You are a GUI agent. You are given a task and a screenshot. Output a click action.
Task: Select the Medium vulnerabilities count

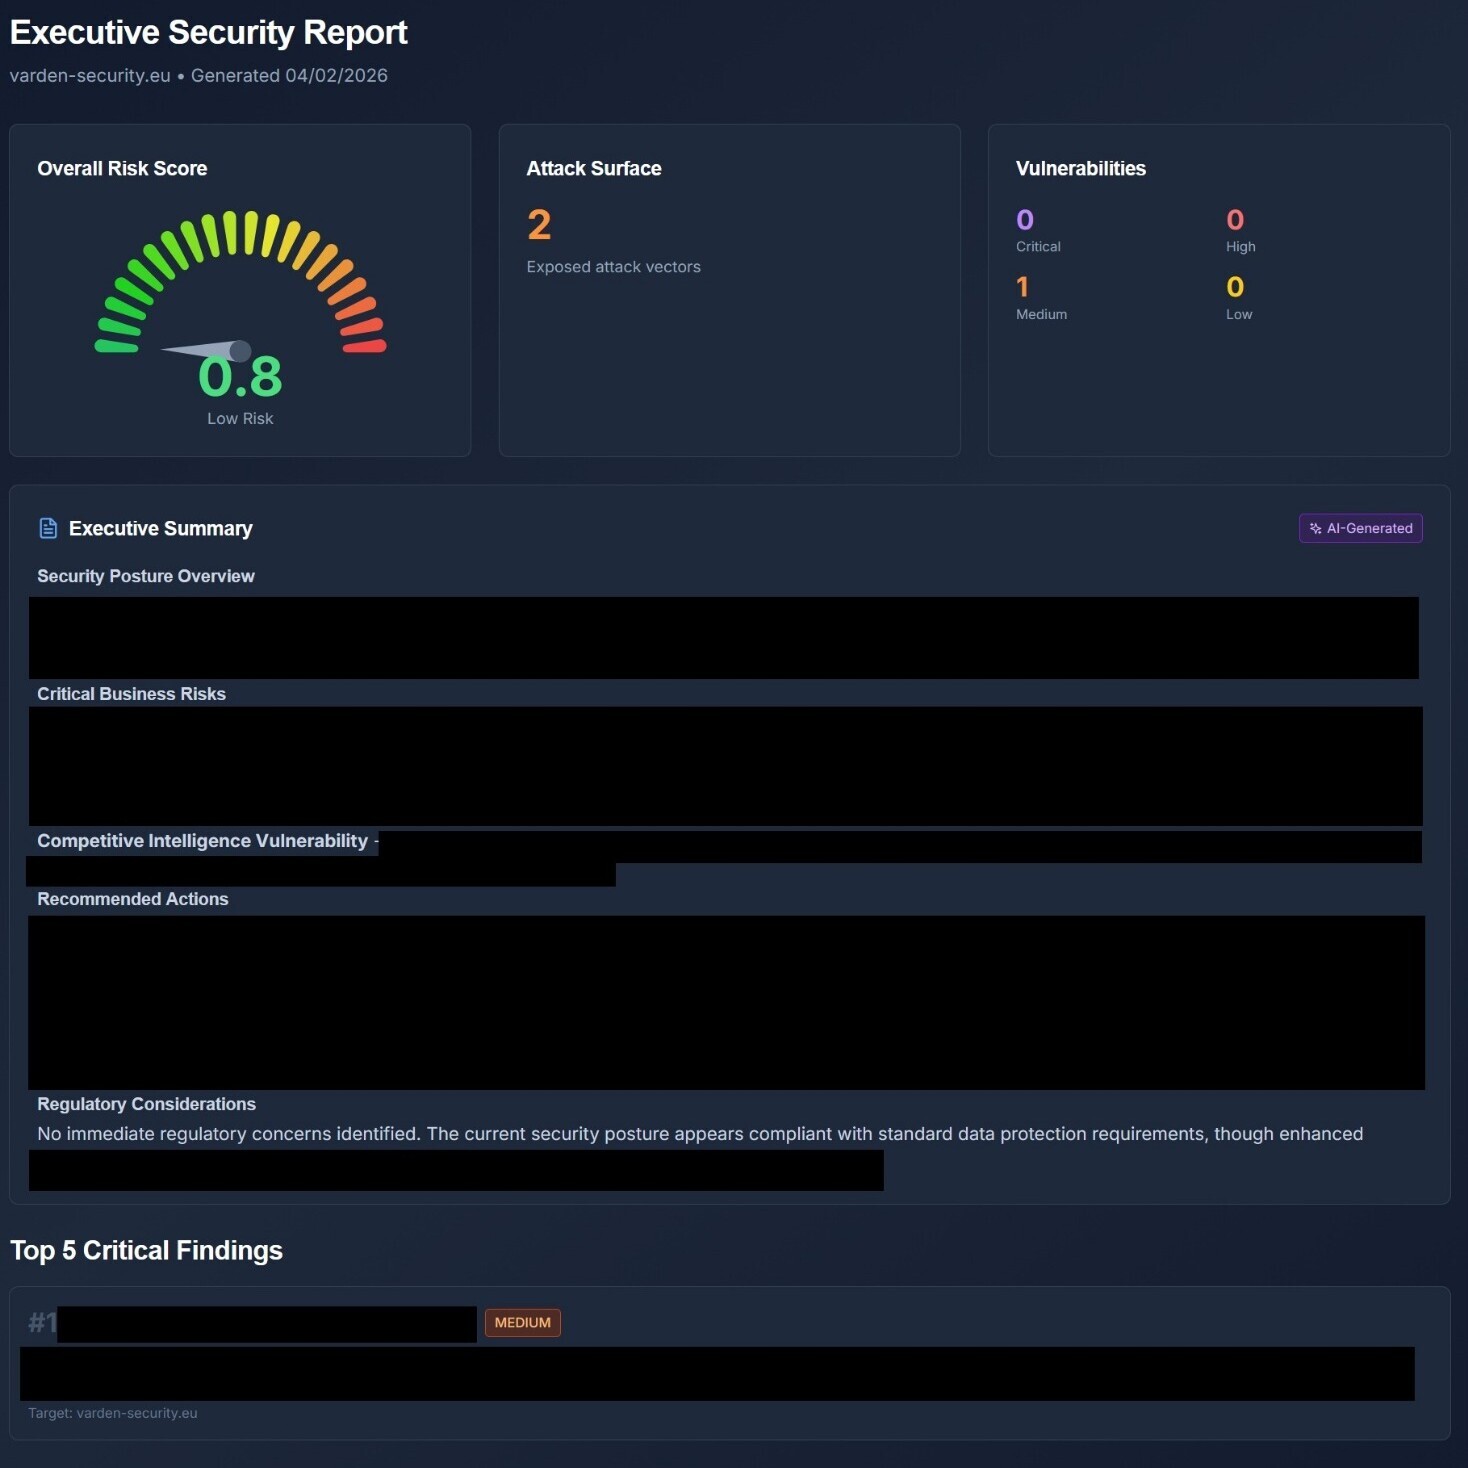(1022, 287)
